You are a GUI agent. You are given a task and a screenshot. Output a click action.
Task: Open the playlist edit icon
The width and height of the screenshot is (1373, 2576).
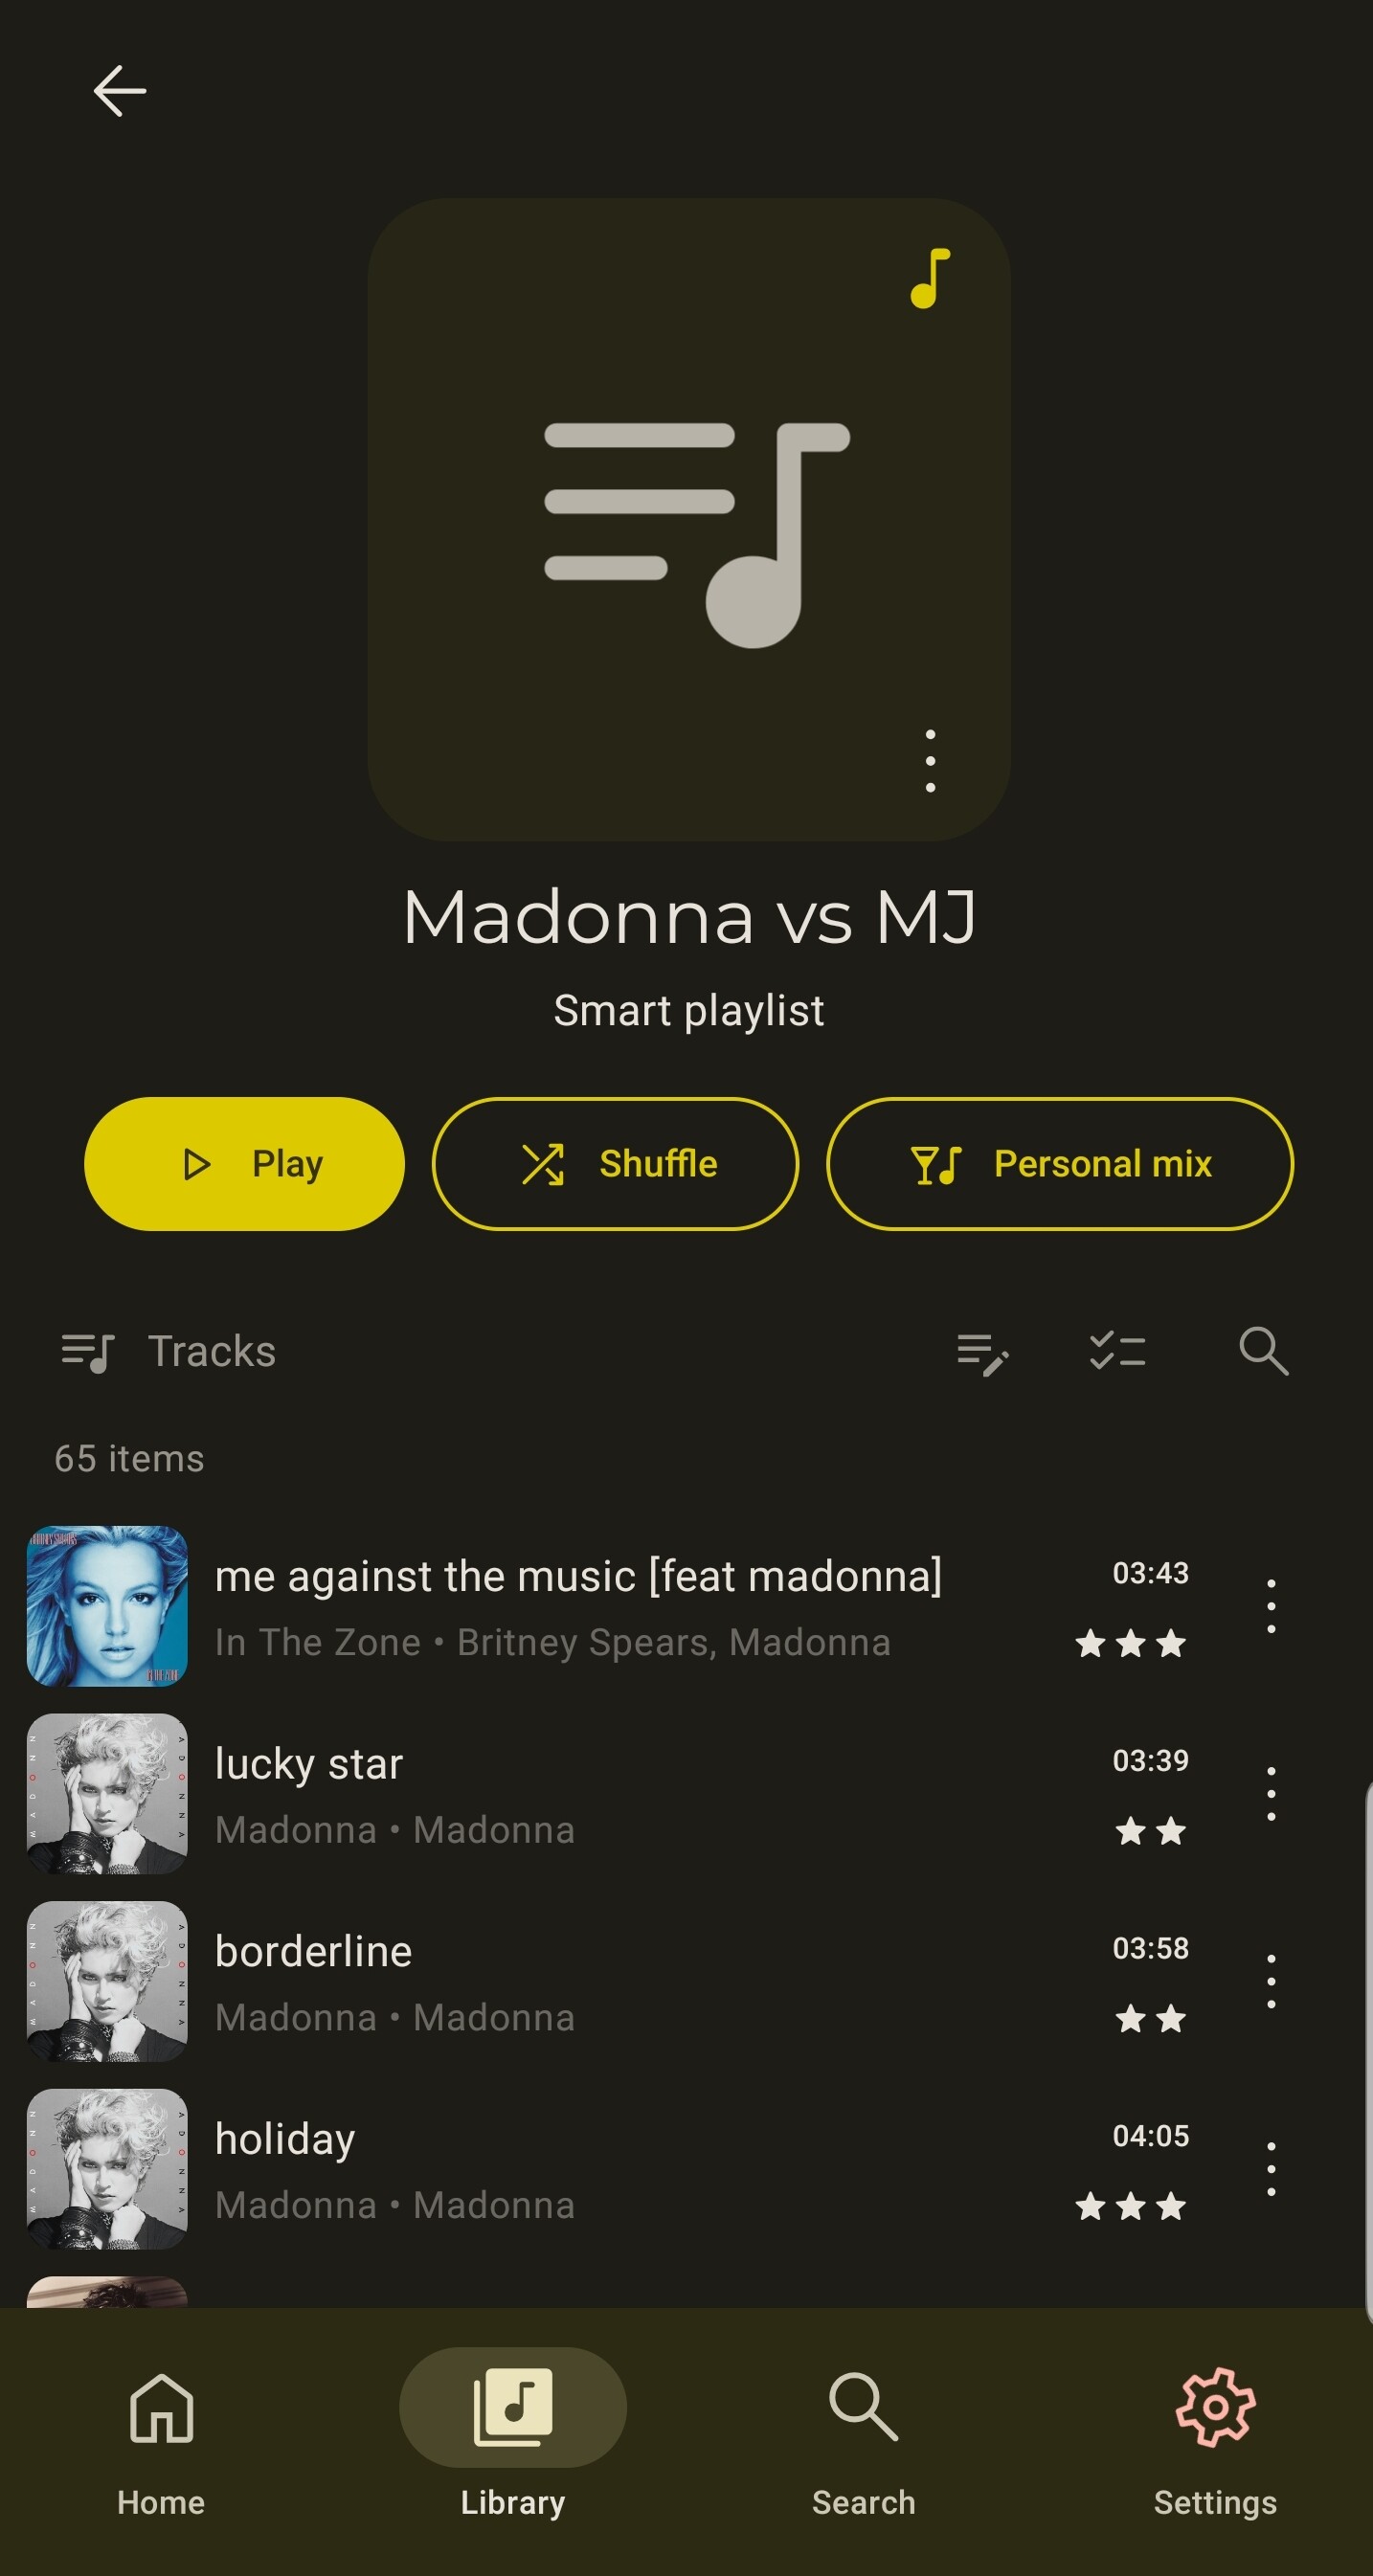coord(982,1352)
